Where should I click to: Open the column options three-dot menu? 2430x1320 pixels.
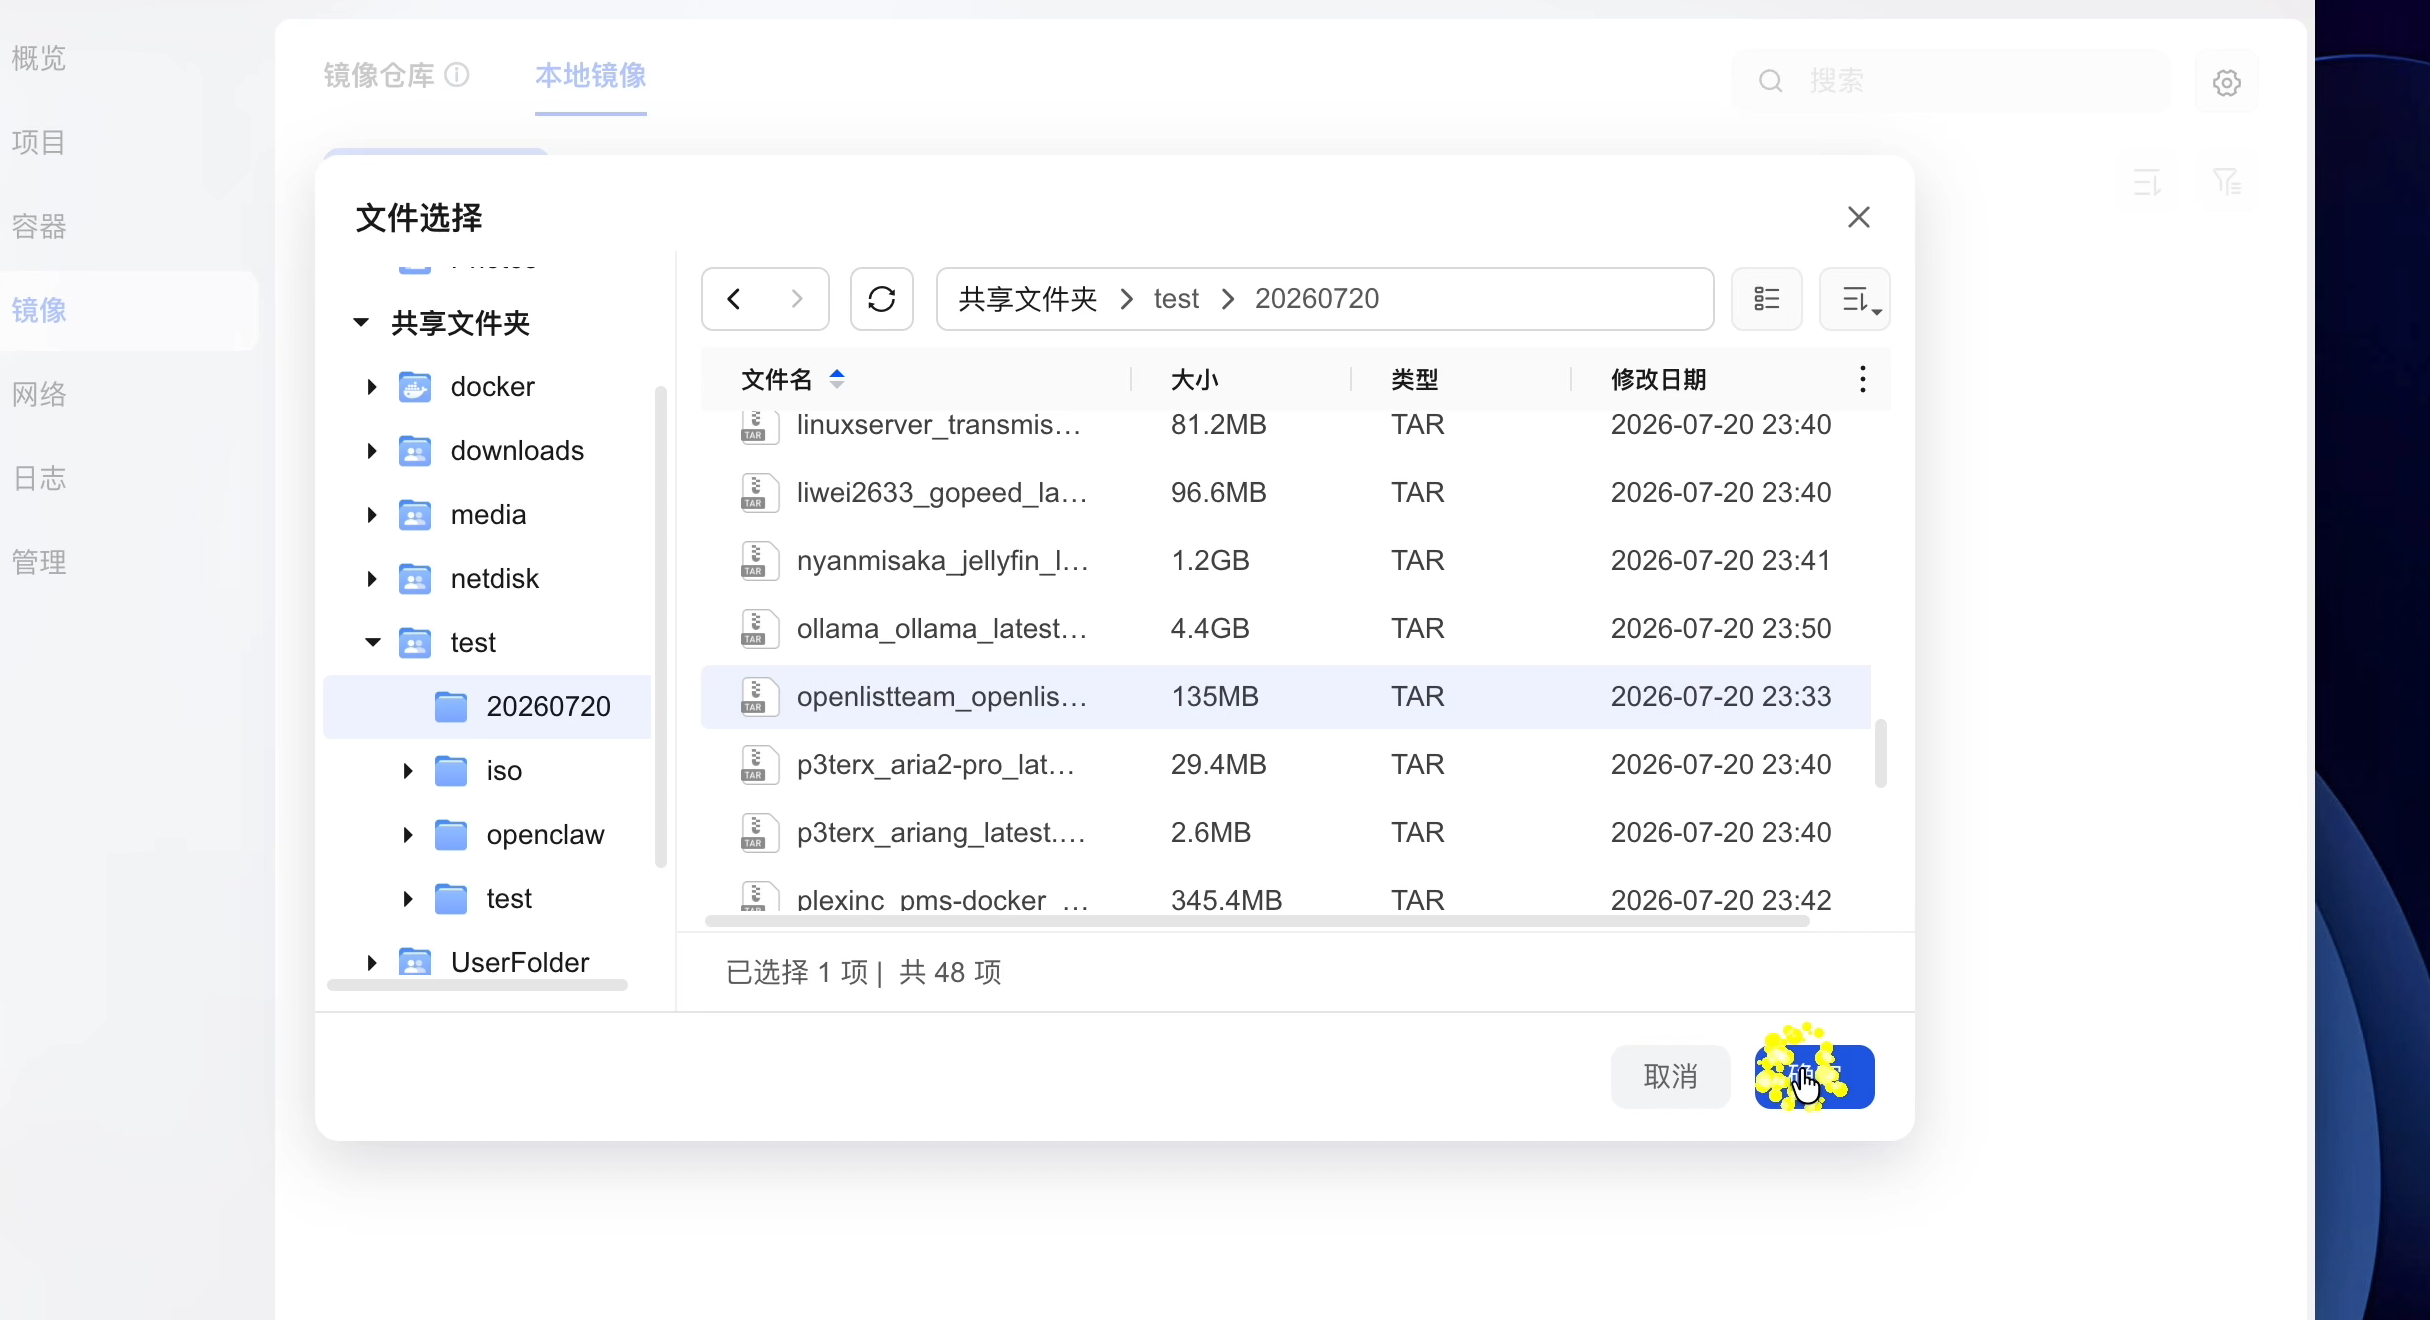coord(1862,379)
